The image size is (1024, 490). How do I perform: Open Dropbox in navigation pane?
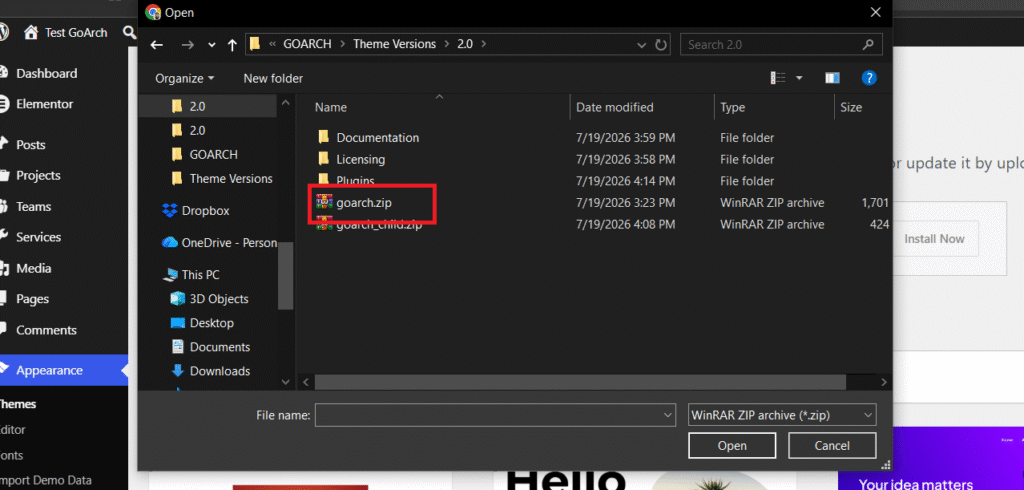[x=205, y=211]
